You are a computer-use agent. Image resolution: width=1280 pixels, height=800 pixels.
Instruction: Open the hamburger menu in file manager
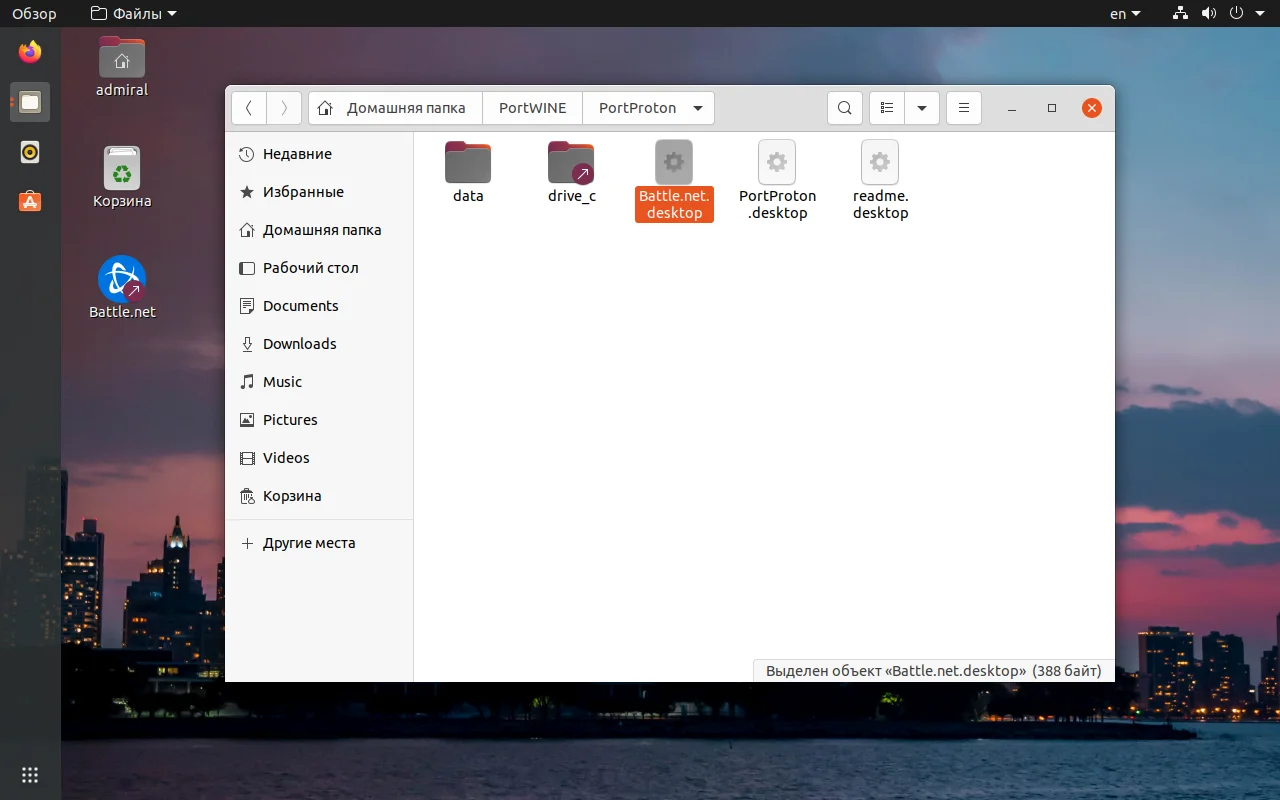click(x=963, y=108)
